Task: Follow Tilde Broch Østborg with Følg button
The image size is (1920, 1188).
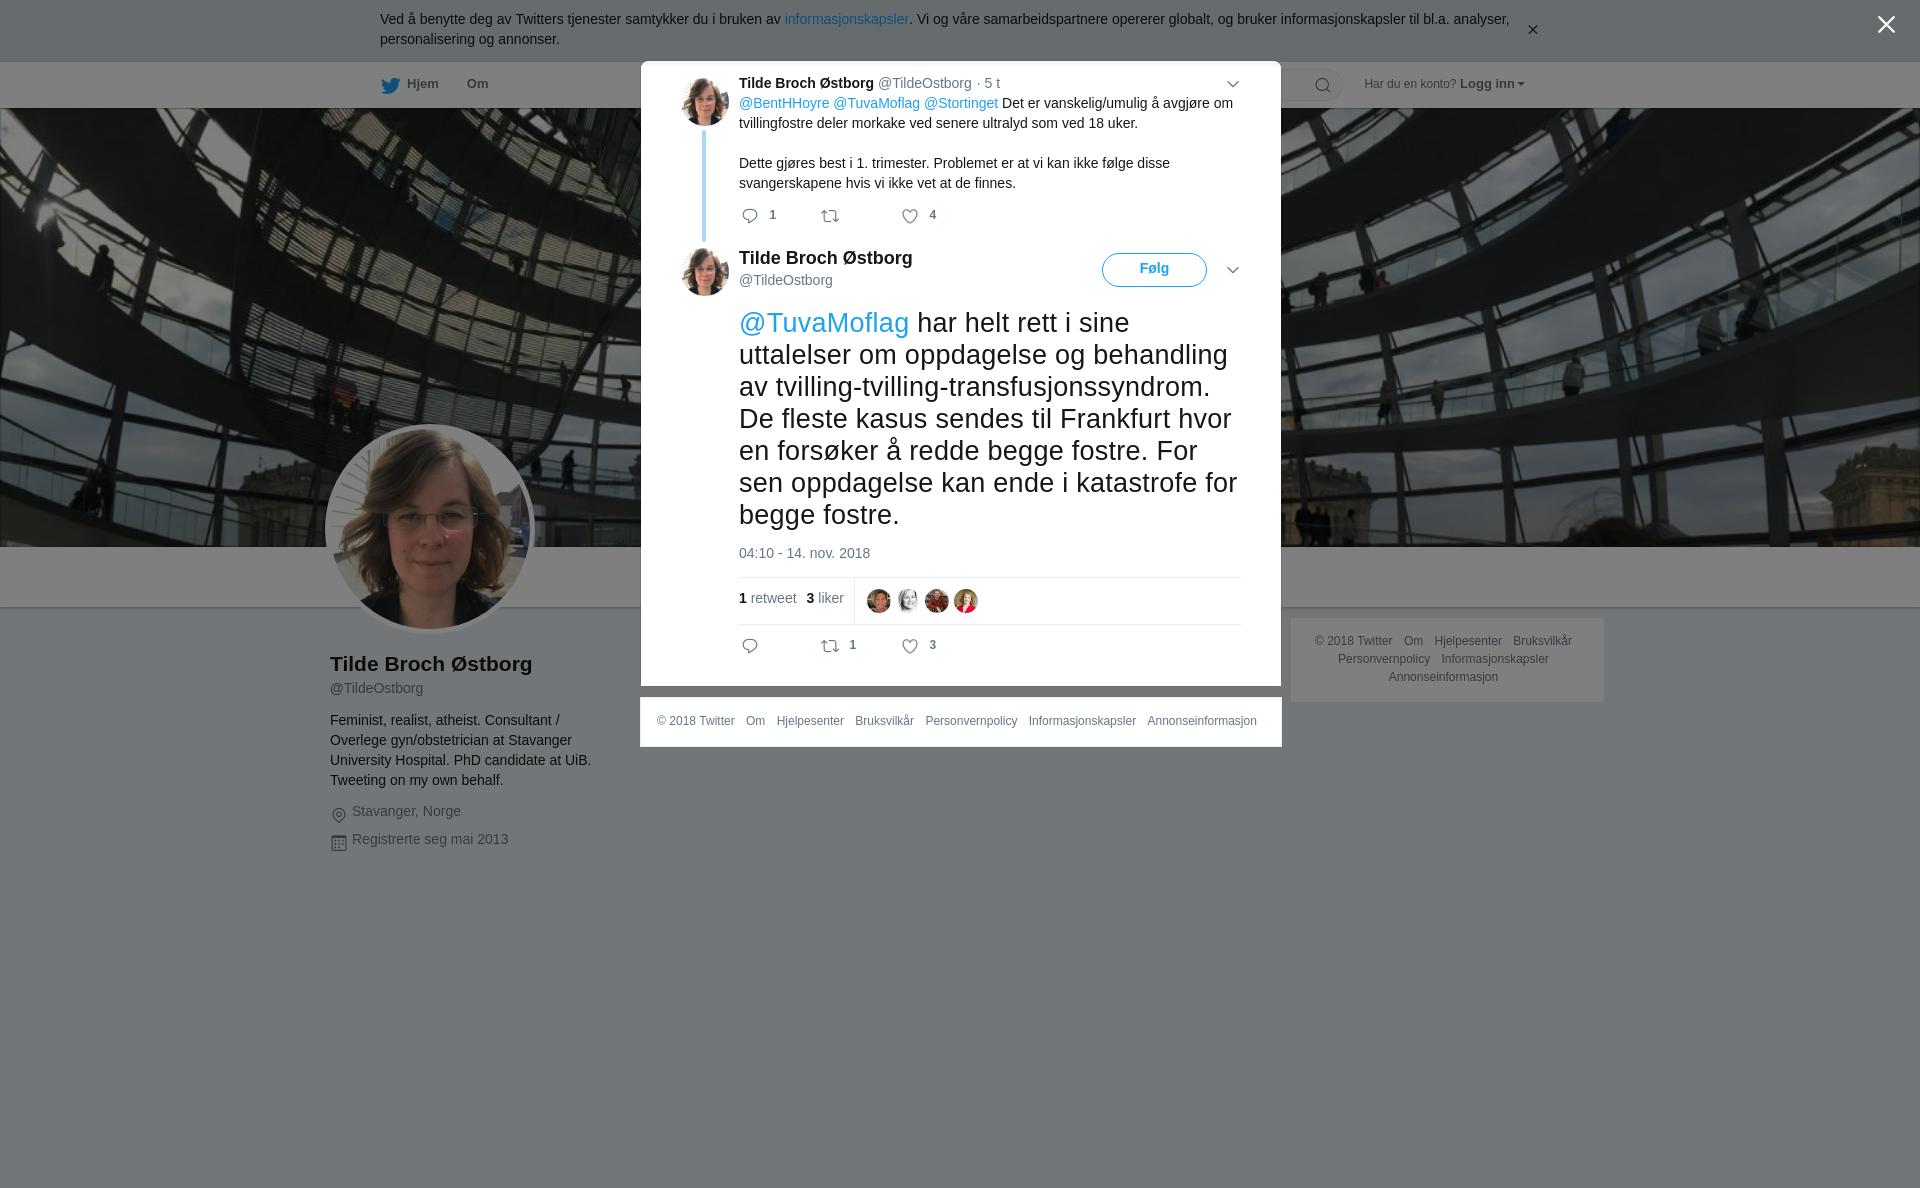Action: pyautogui.click(x=1154, y=270)
